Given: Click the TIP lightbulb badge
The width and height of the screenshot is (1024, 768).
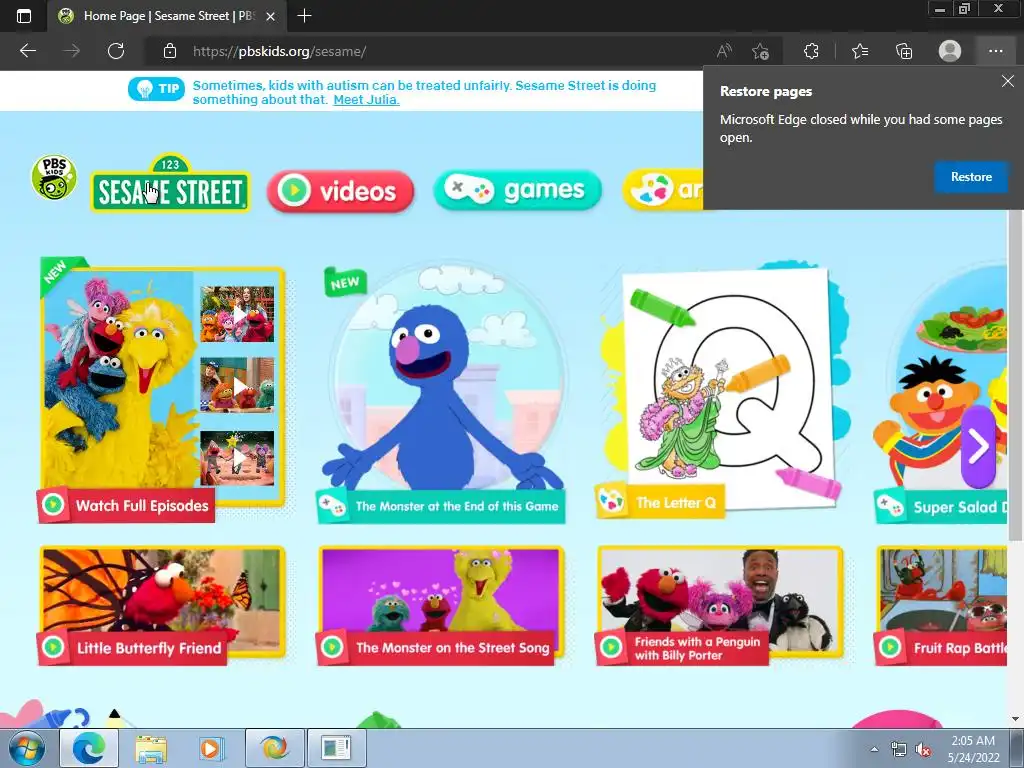Looking at the screenshot, I should tap(156, 89).
